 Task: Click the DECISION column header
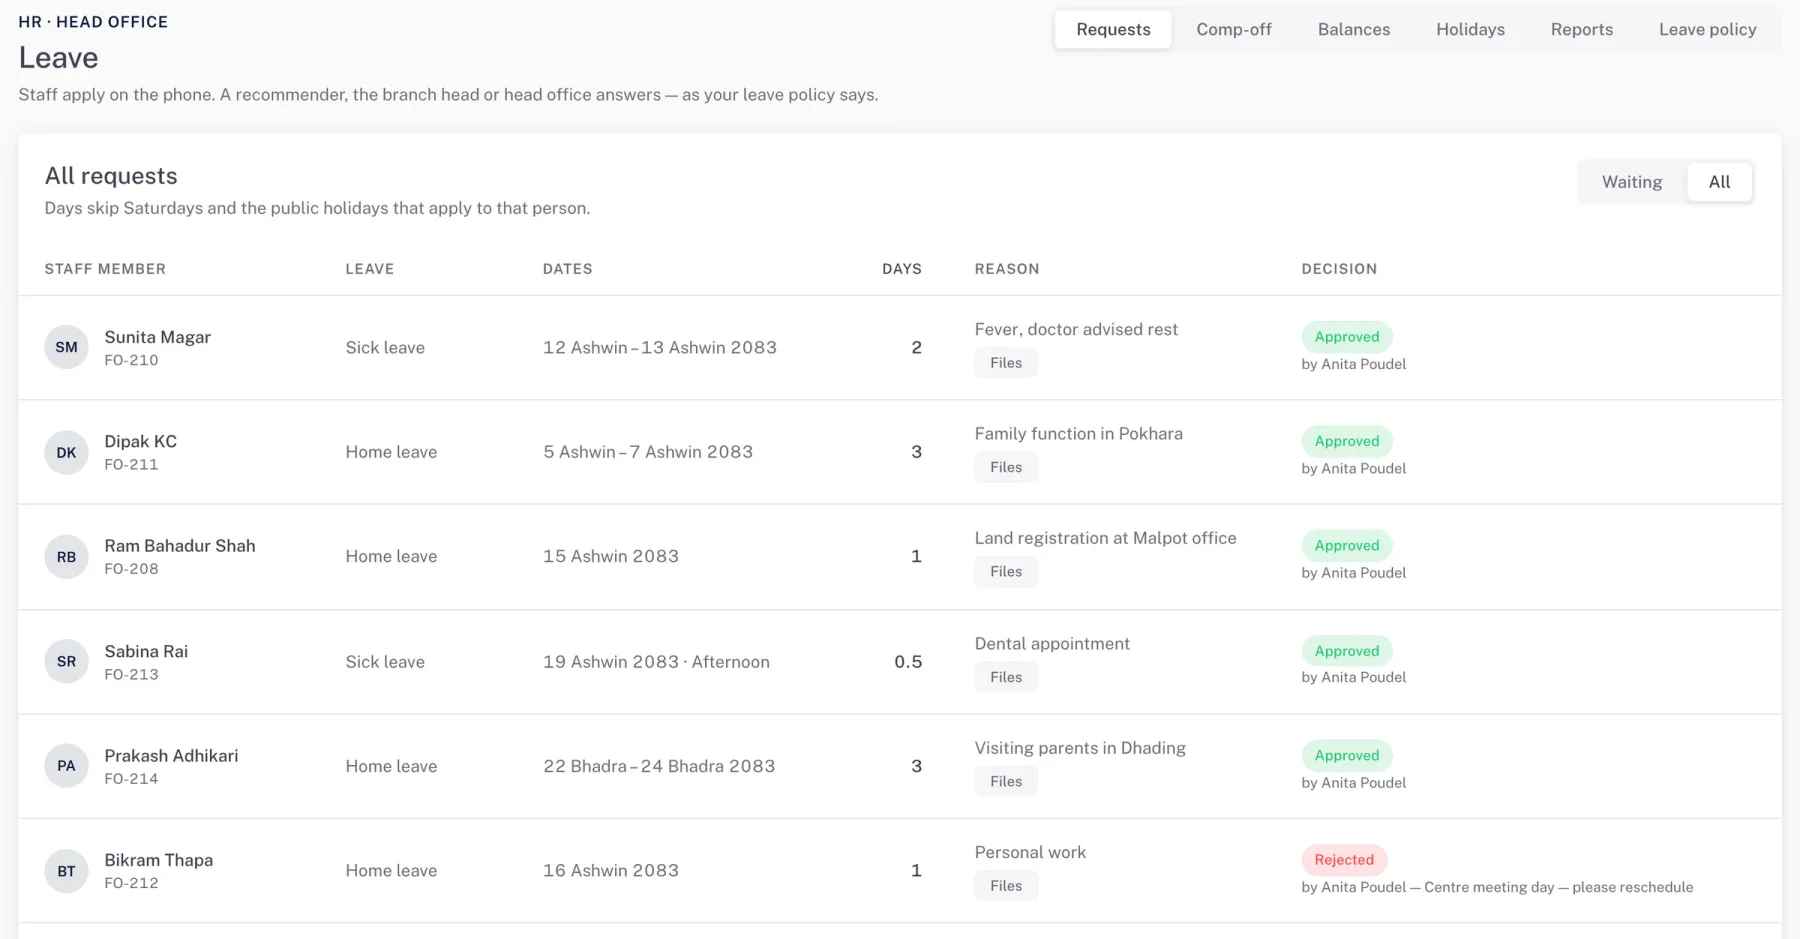pyautogui.click(x=1339, y=269)
